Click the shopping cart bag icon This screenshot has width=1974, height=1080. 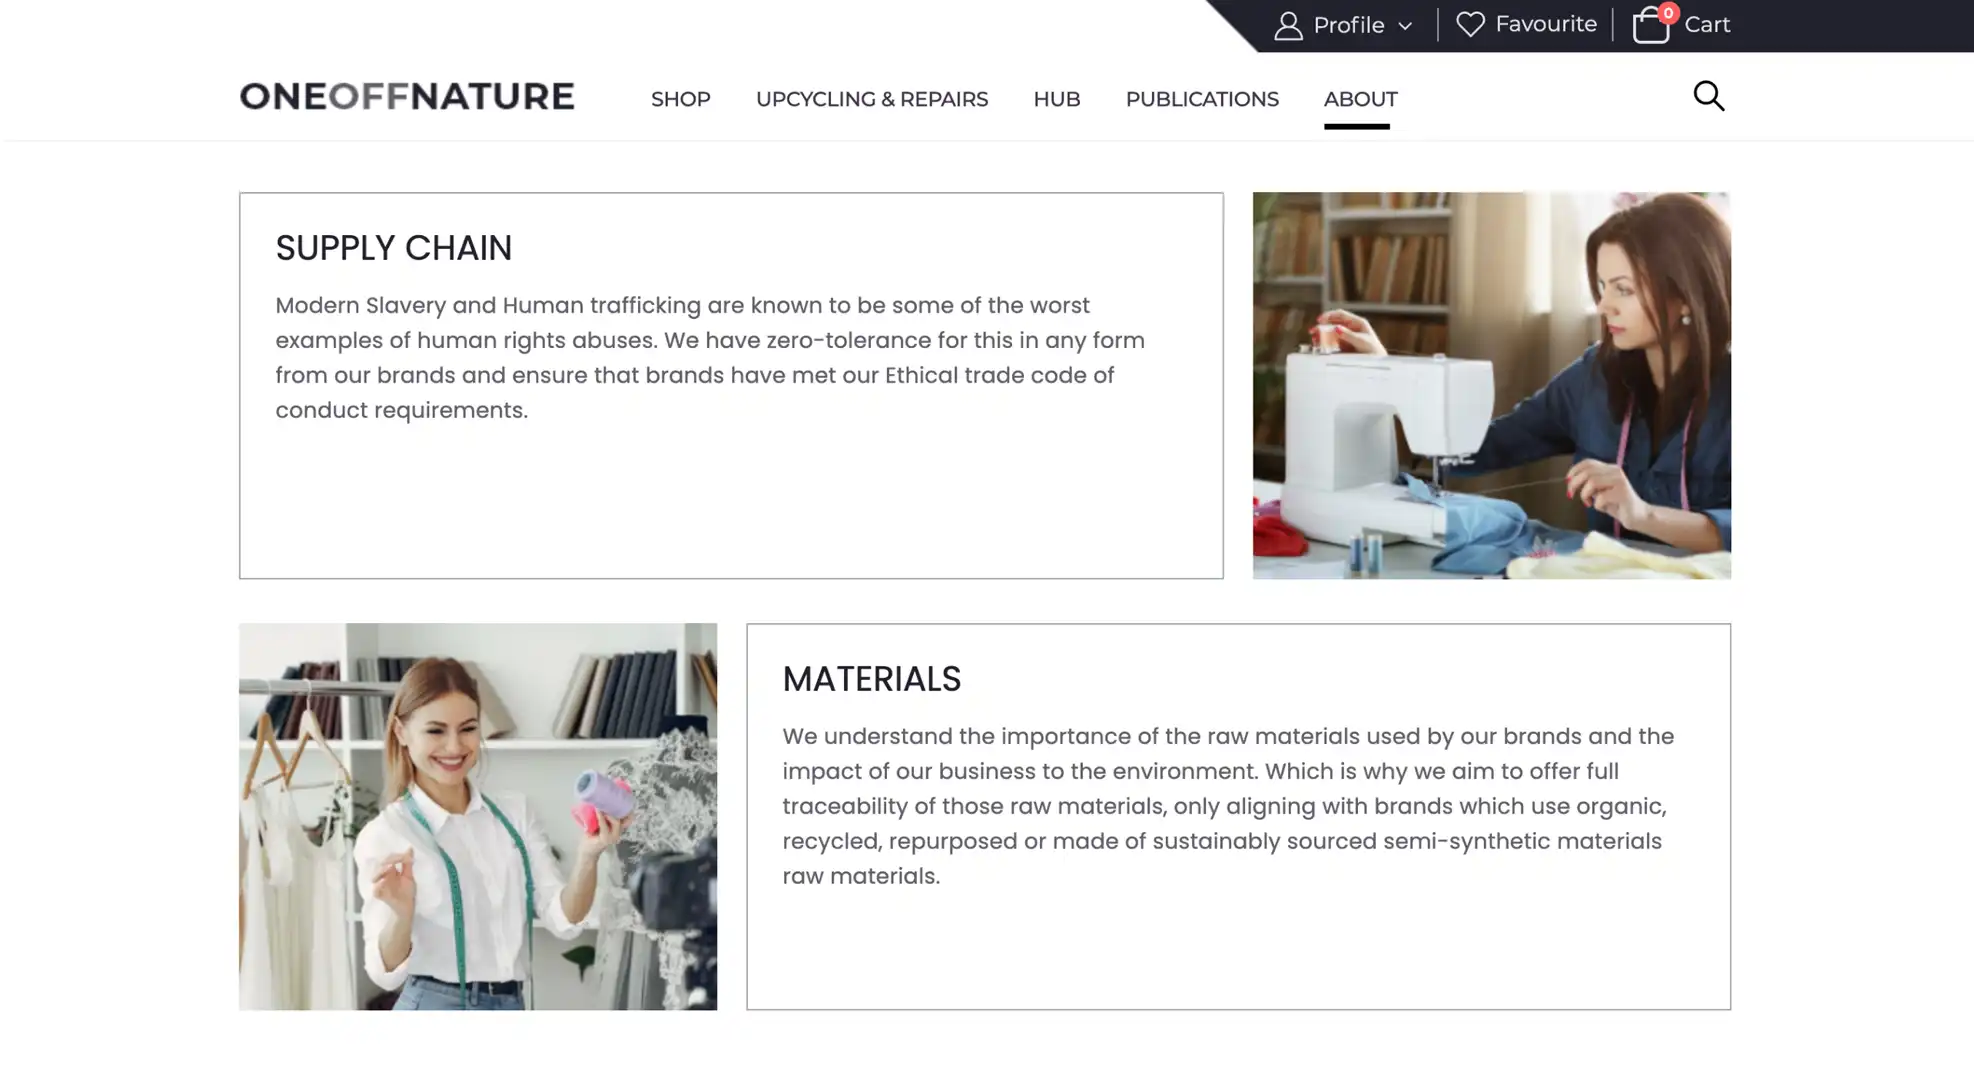click(1650, 27)
